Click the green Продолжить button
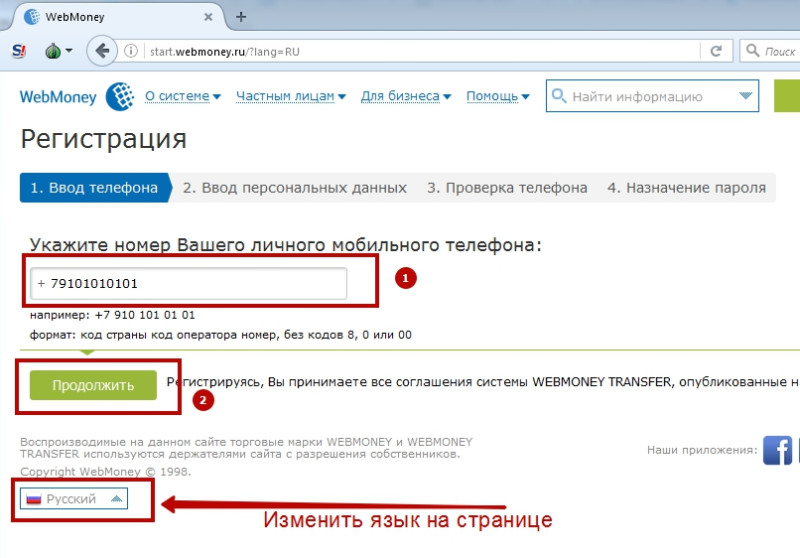The height and width of the screenshot is (558, 800). 93,385
